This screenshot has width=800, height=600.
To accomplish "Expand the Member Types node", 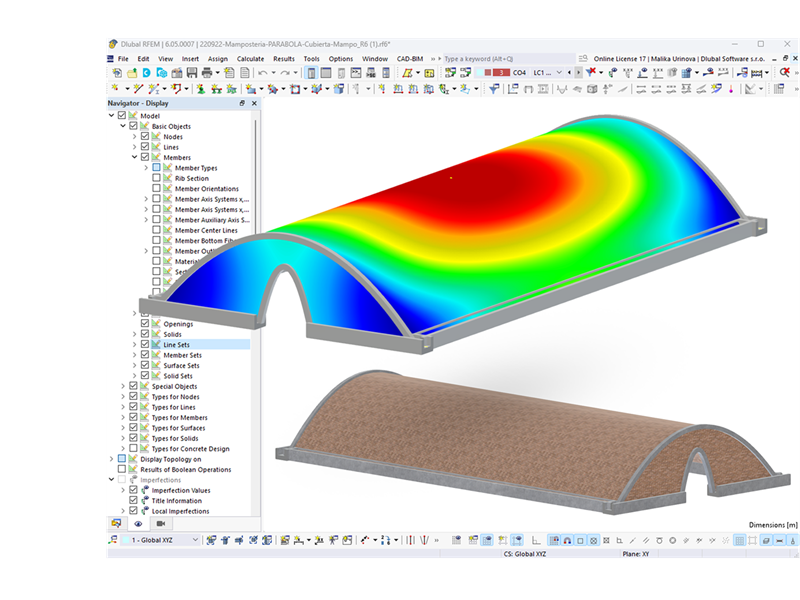I will (146, 167).
